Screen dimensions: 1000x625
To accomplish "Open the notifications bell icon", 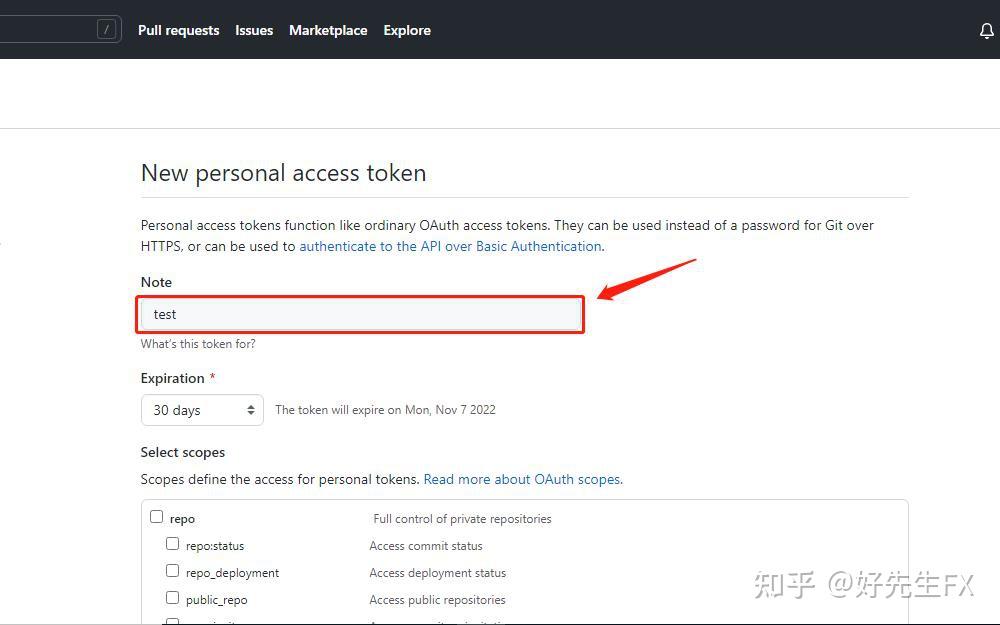I will click(x=987, y=31).
